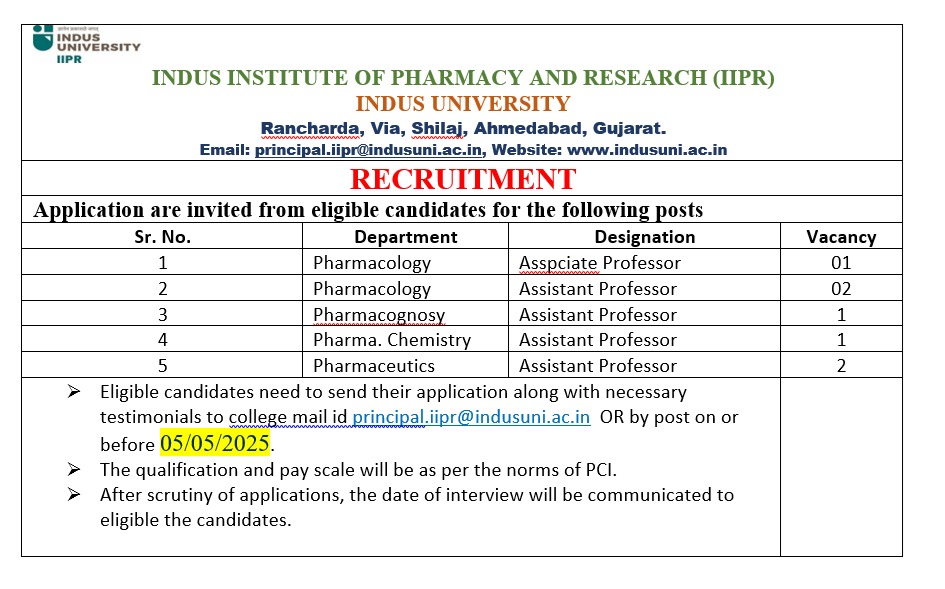Click the first arrow bullet icon
Viewport: 945px width, 589px height.
click(x=74, y=392)
